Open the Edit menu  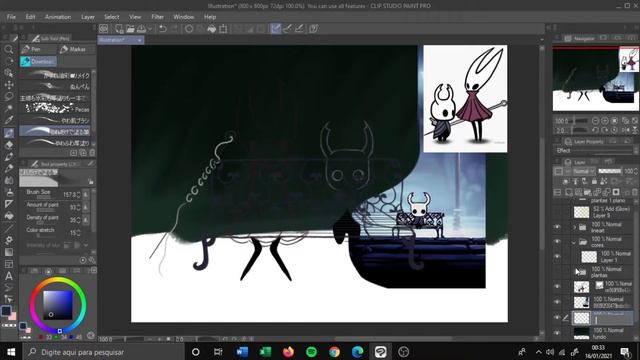tap(30, 17)
